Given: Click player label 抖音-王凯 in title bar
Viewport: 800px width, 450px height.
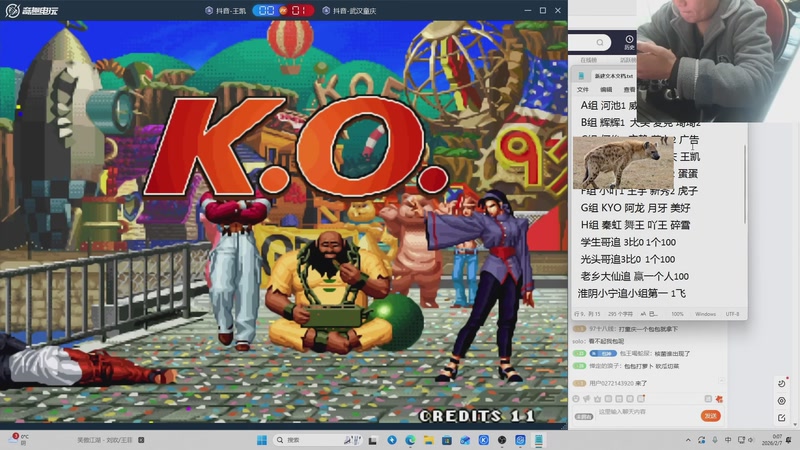Looking at the screenshot, I should (x=226, y=10).
